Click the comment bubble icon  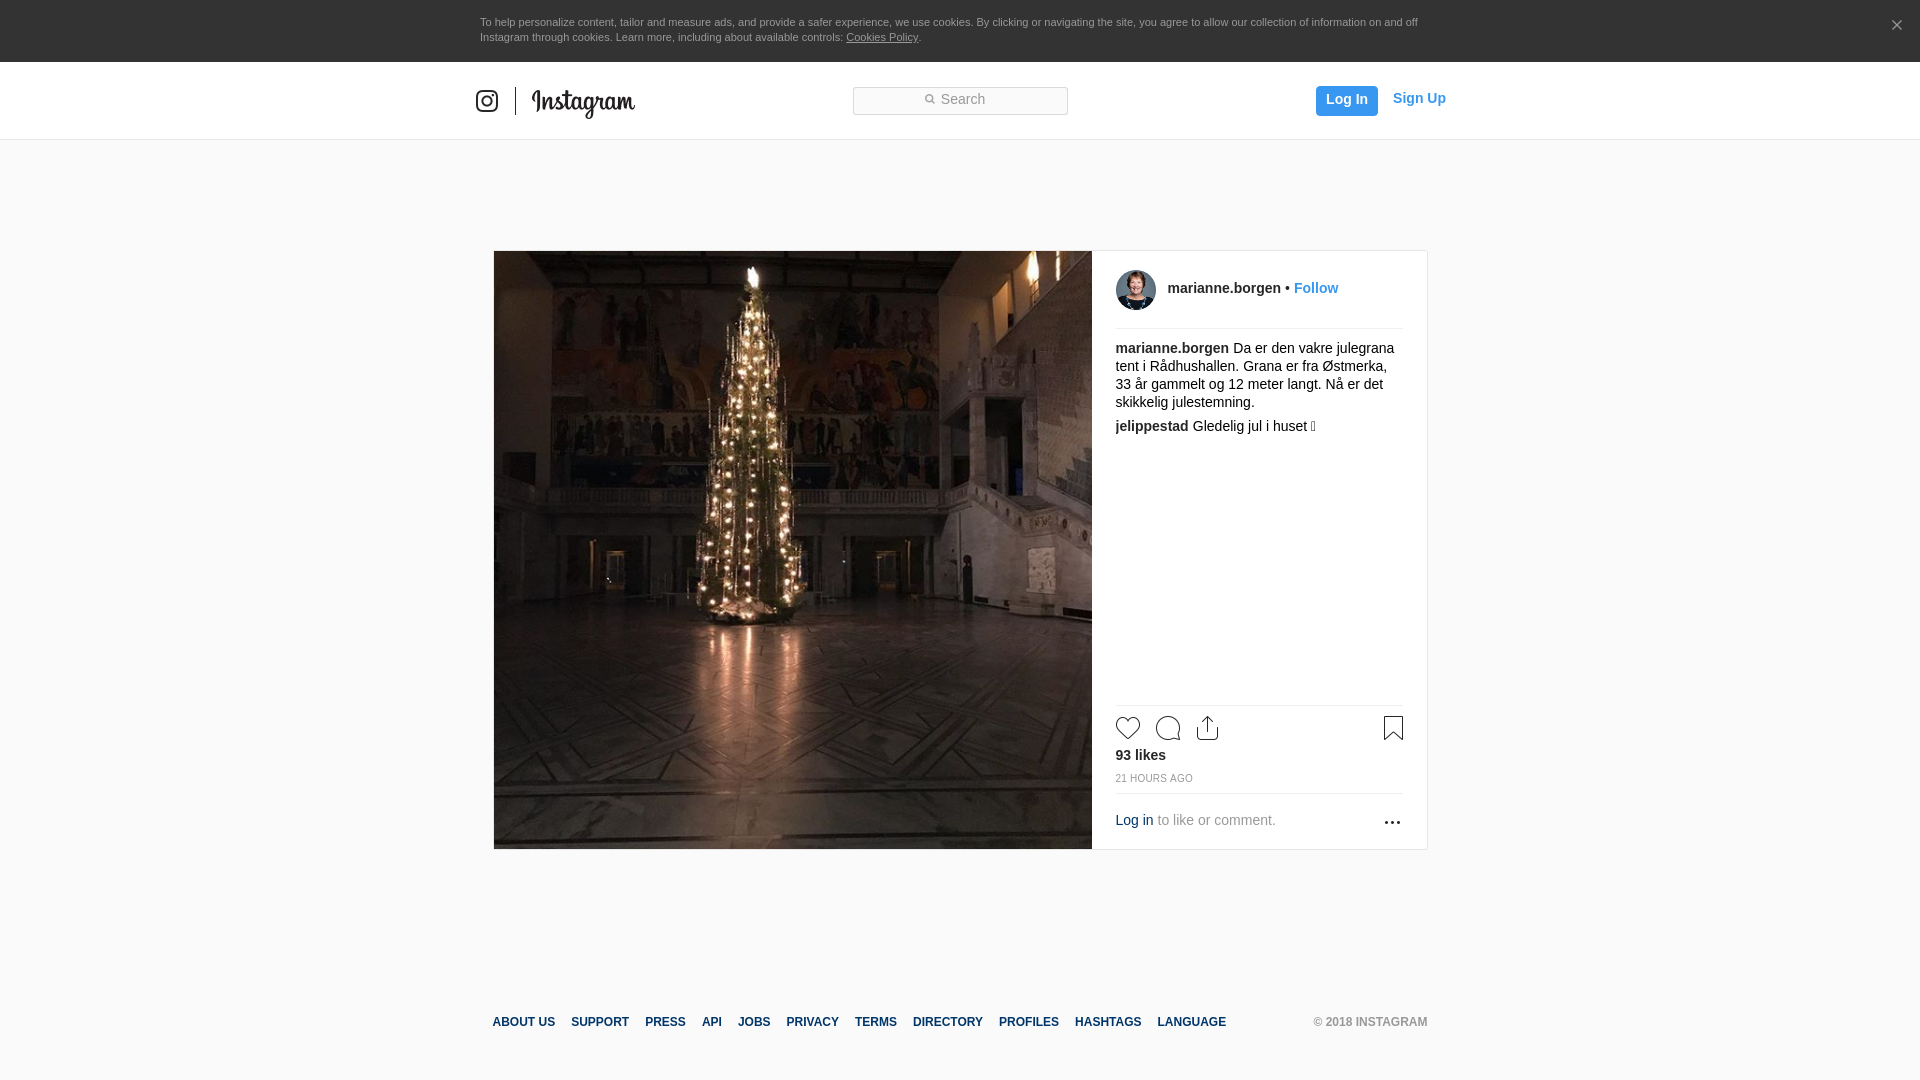[x=1167, y=728]
